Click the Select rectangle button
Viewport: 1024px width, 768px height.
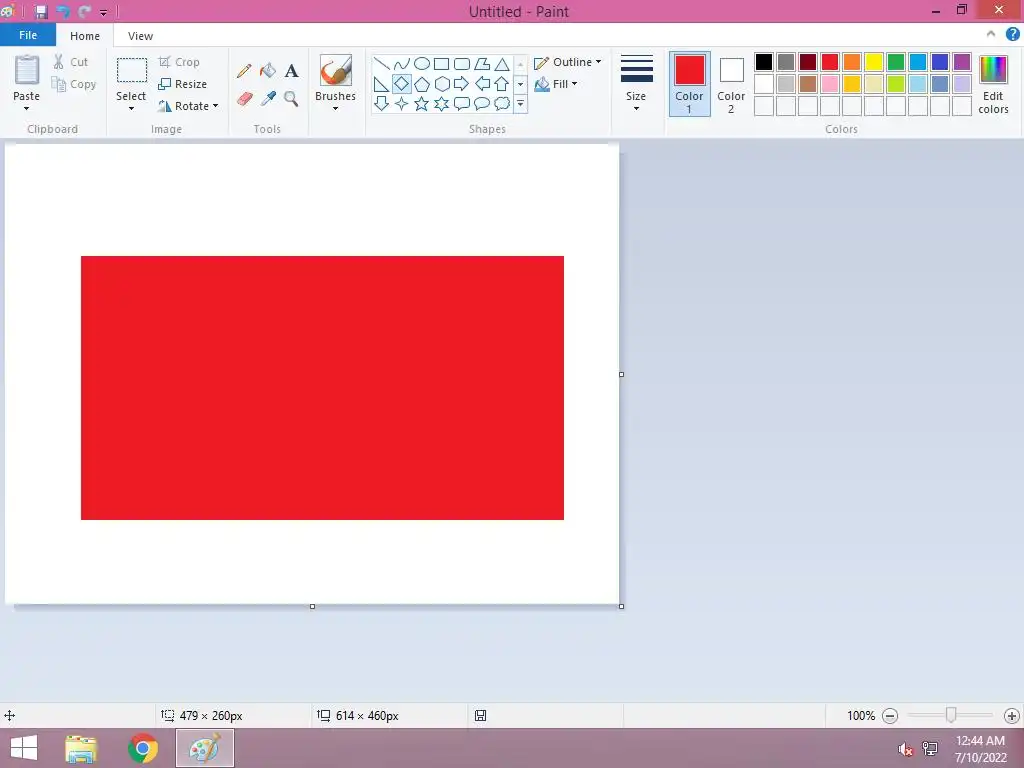click(131, 70)
